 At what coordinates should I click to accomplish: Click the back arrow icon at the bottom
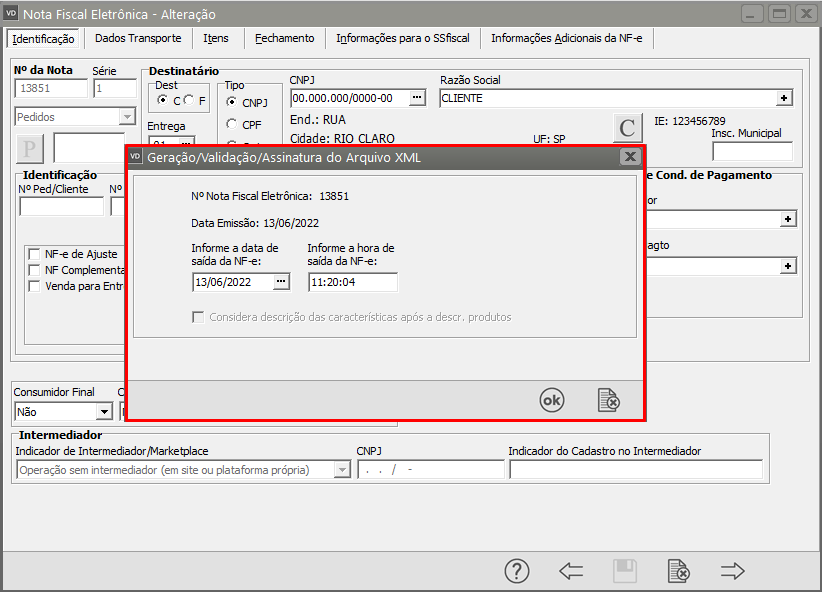(x=571, y=571)
